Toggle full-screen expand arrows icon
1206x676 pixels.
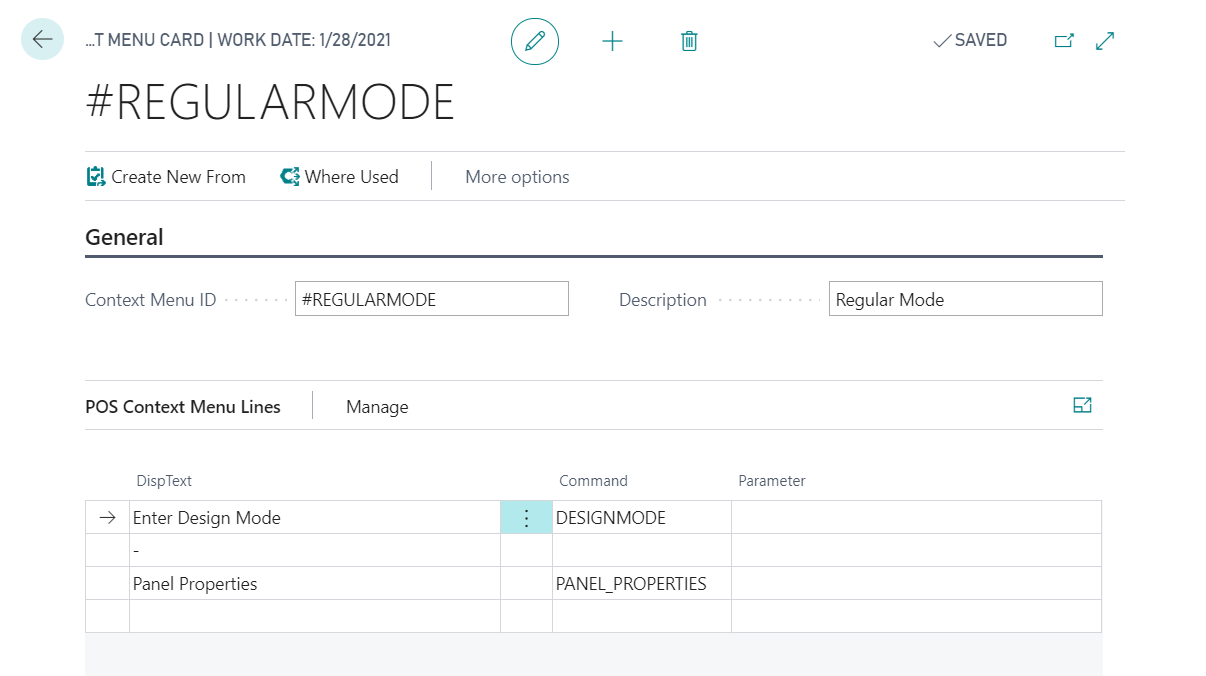tap(1105, 41)
